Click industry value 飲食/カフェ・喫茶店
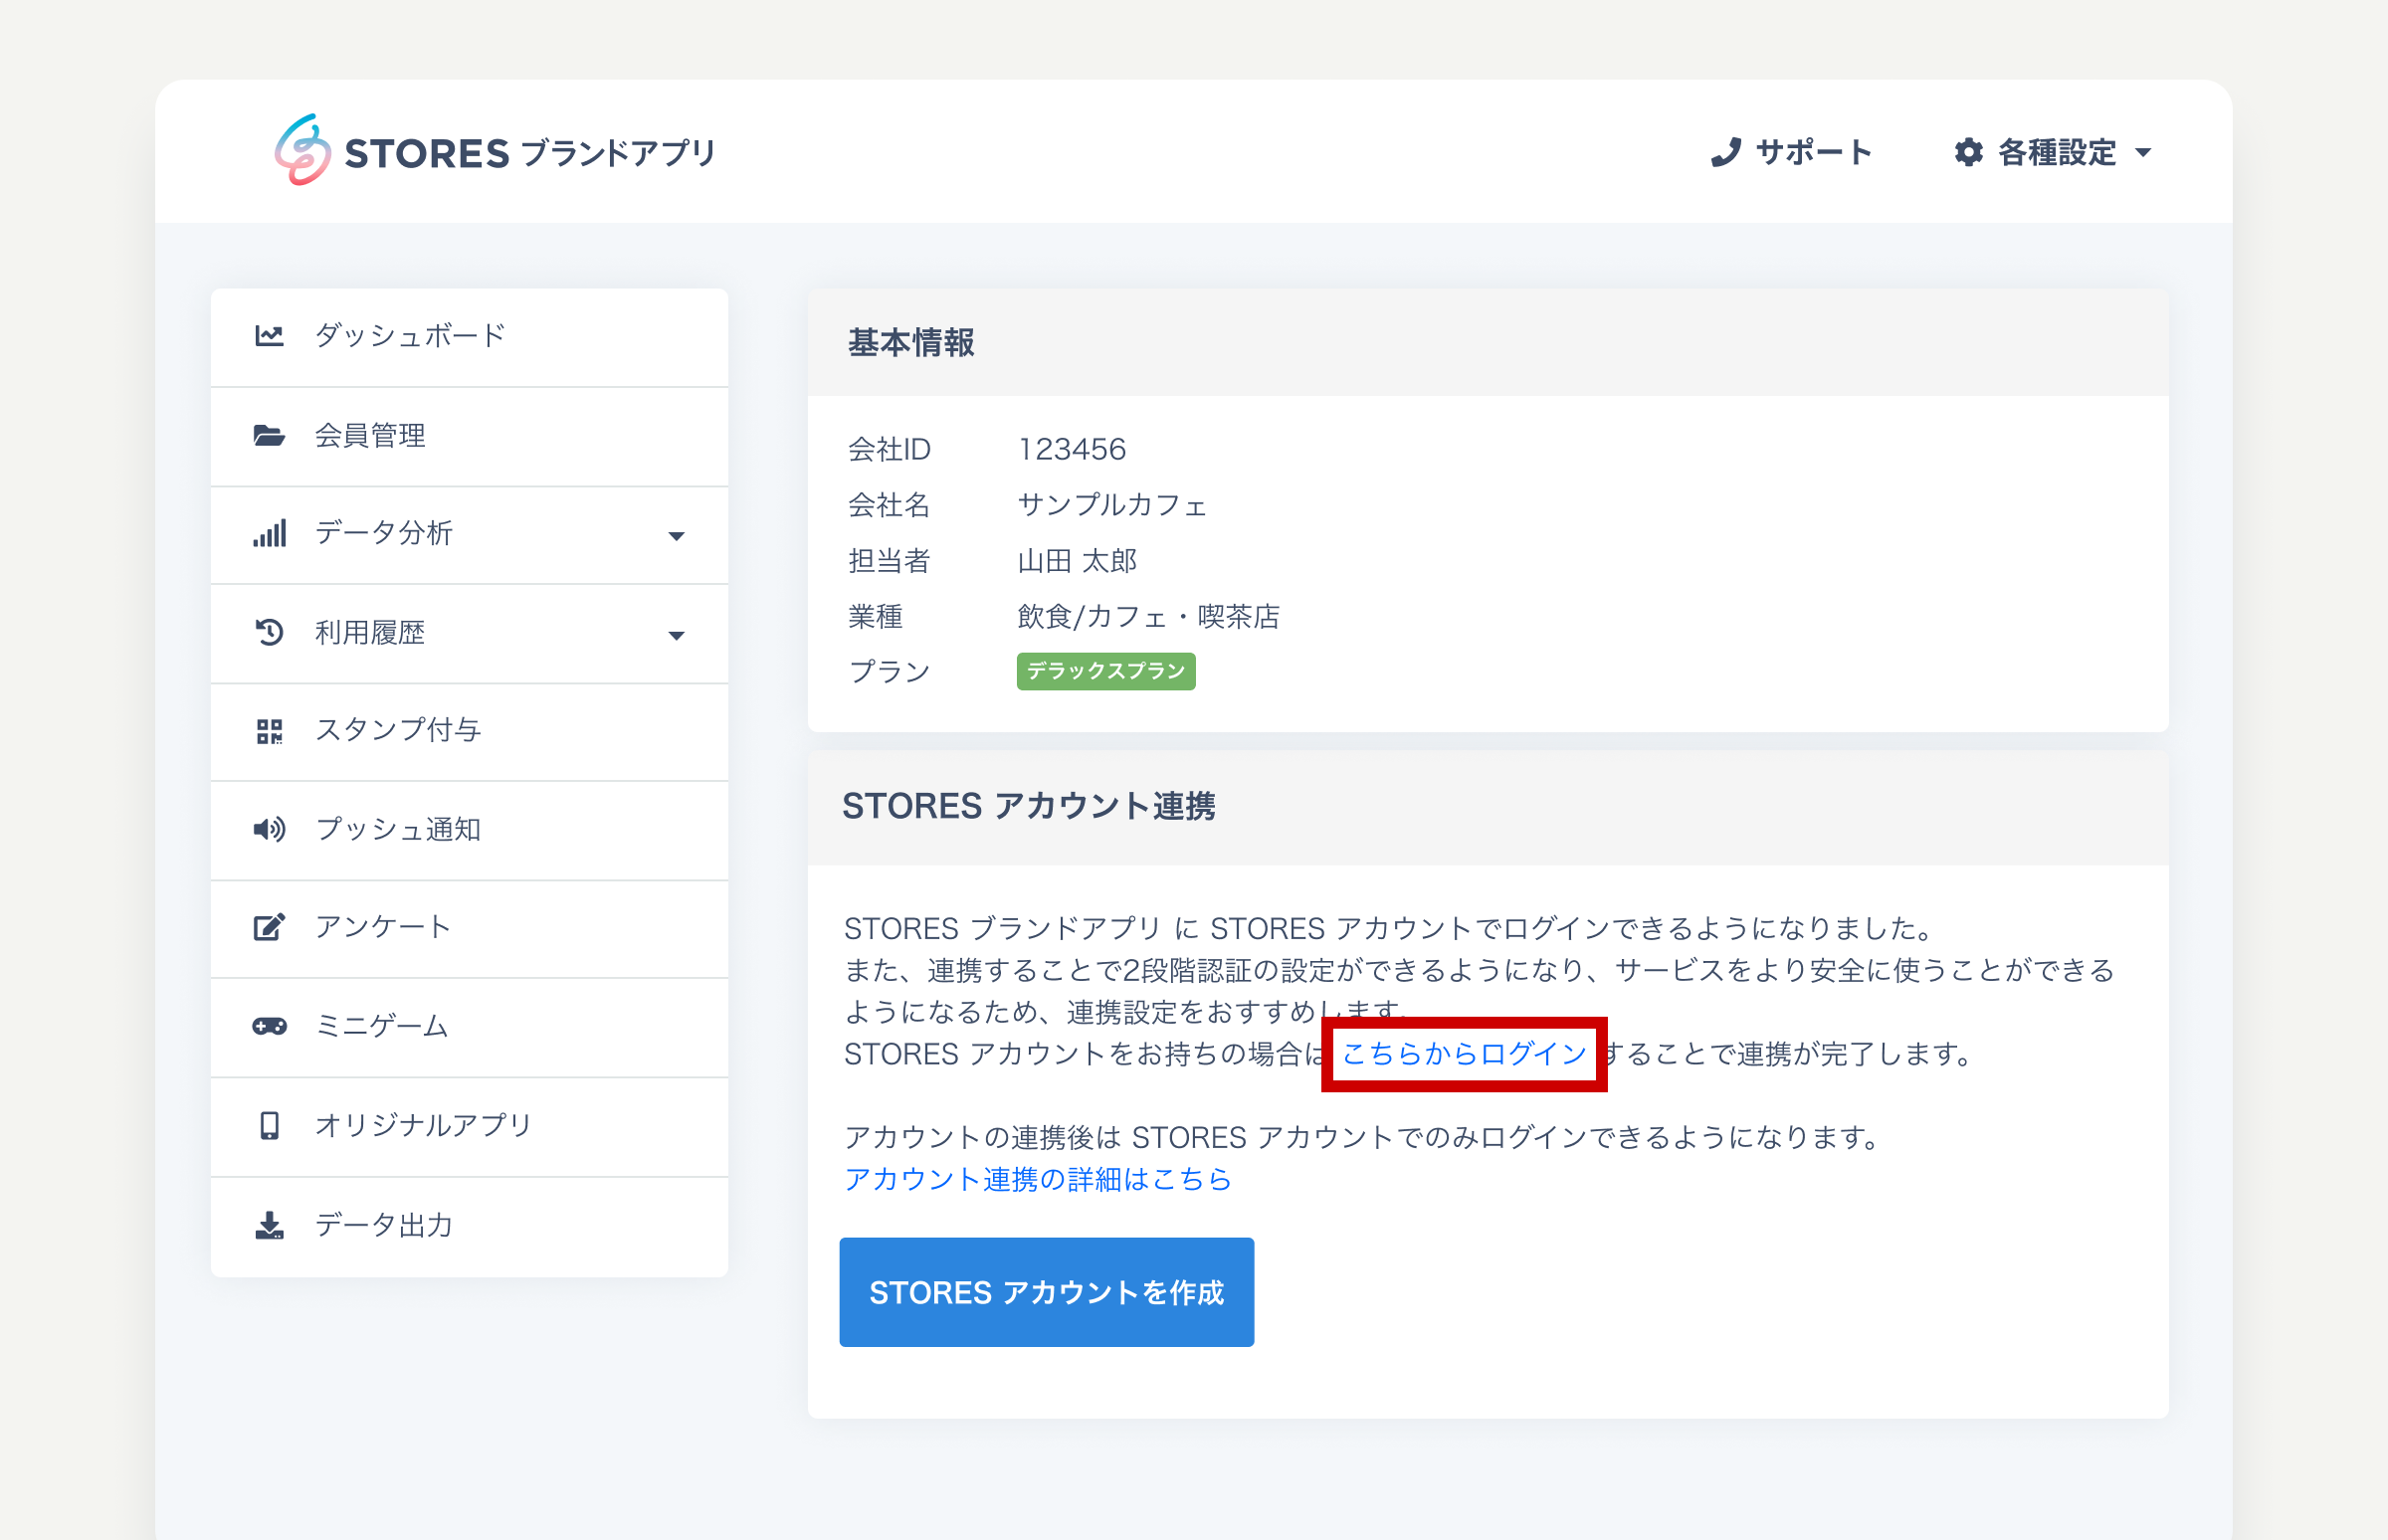Screen dimensions: 2388x1540 point(1148,616)
